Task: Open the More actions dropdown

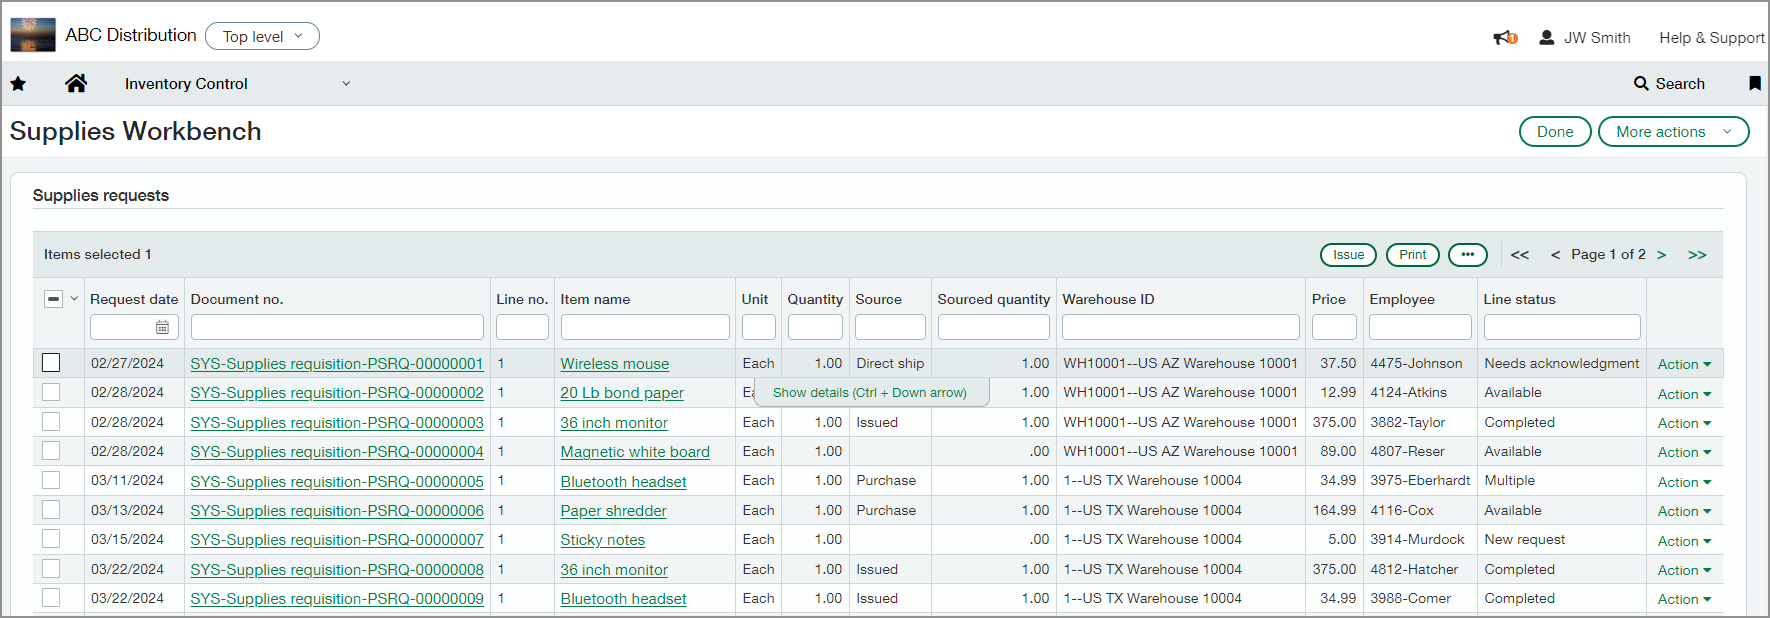Action: [1673, 132]
